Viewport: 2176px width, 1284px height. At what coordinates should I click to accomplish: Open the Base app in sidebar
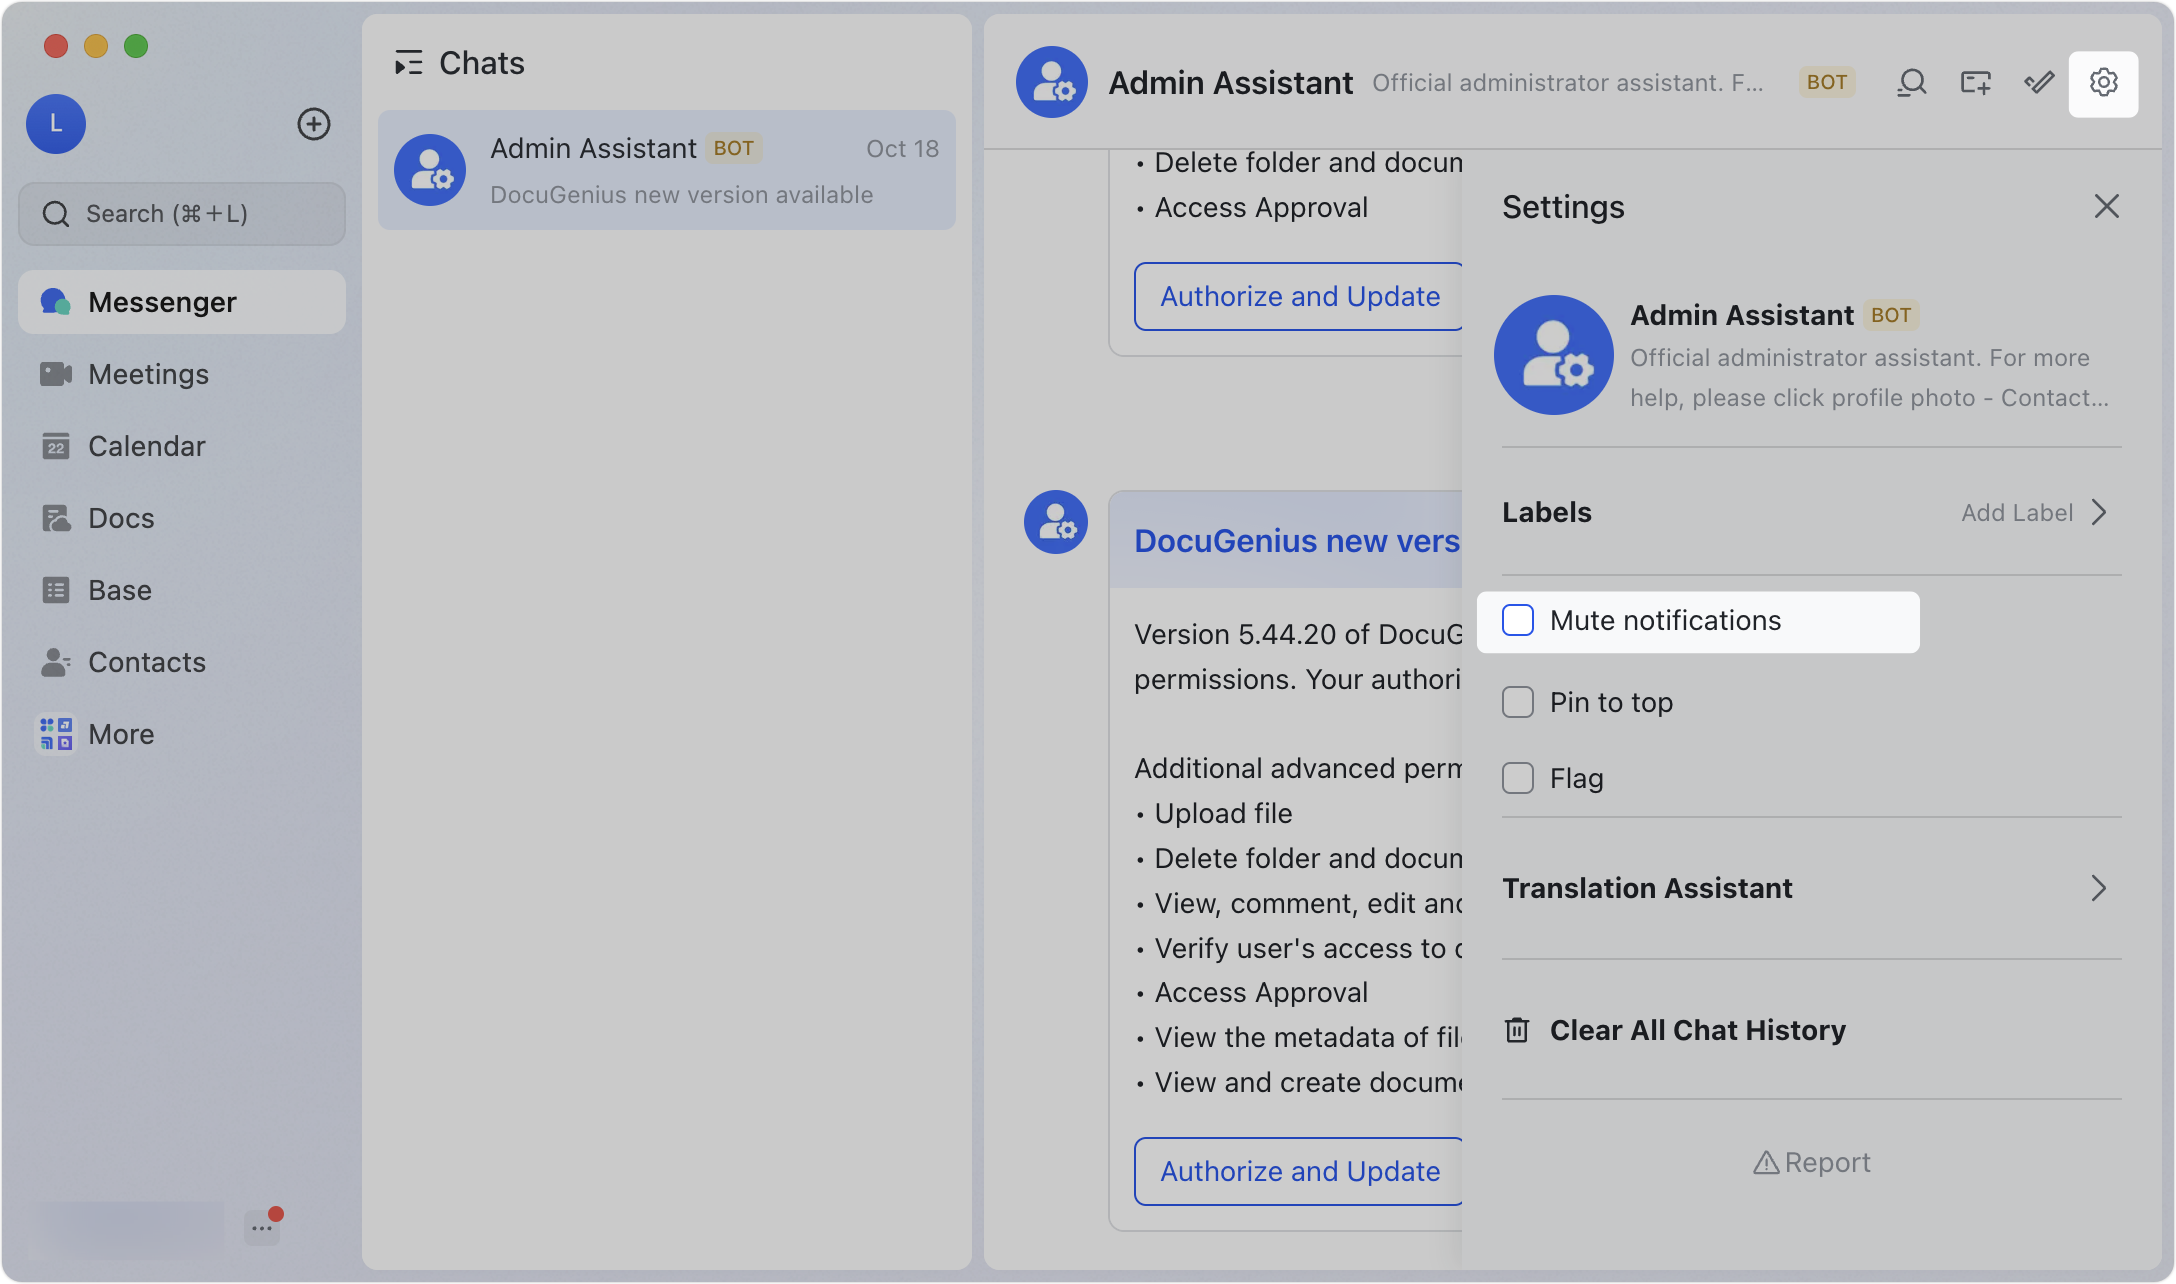119,590
